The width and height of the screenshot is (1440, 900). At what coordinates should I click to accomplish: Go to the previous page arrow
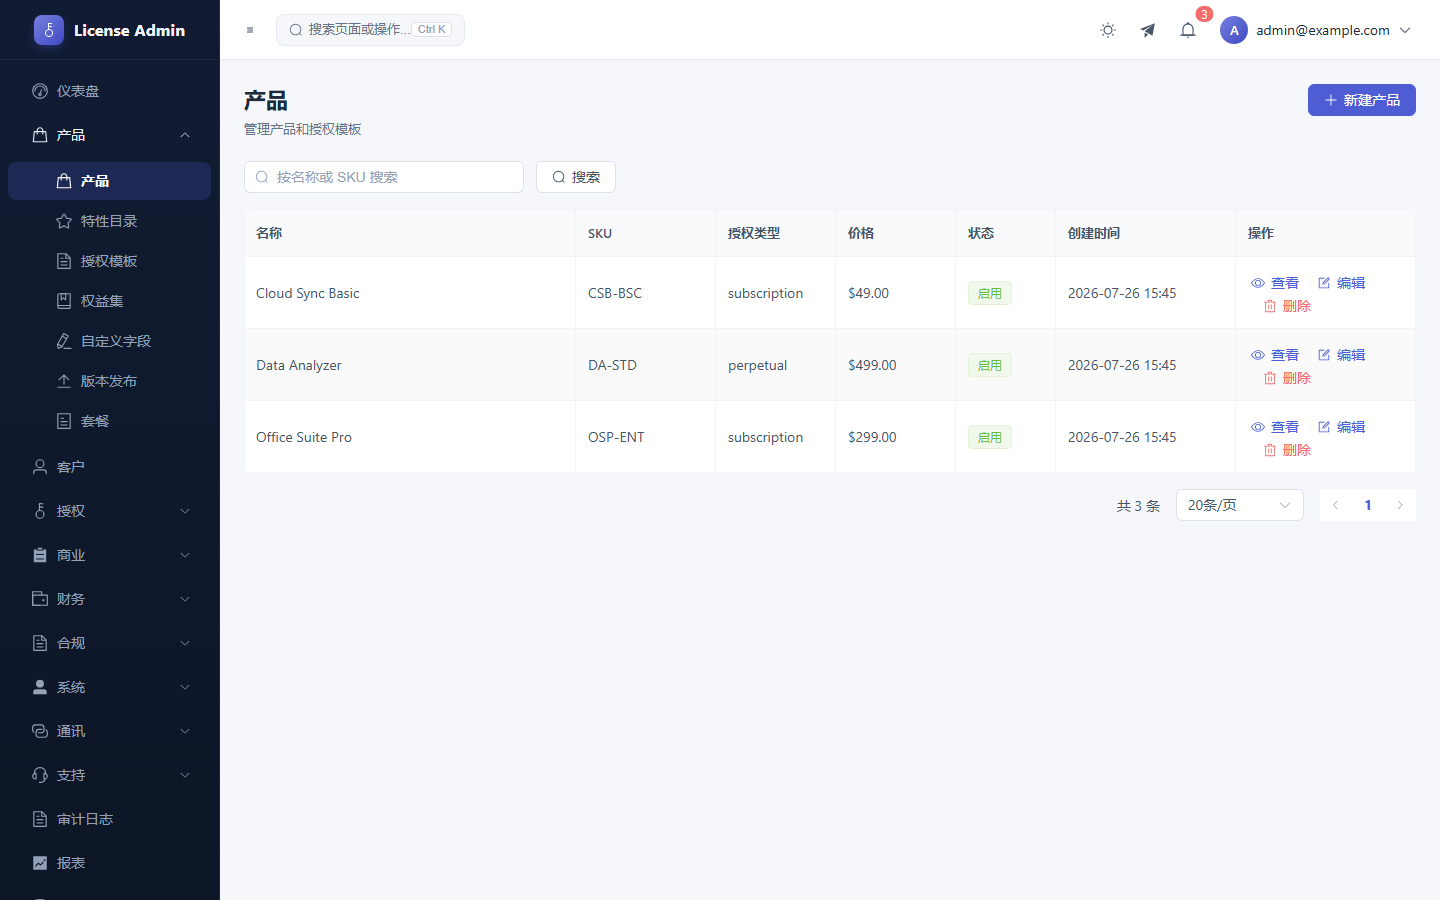1336,505
